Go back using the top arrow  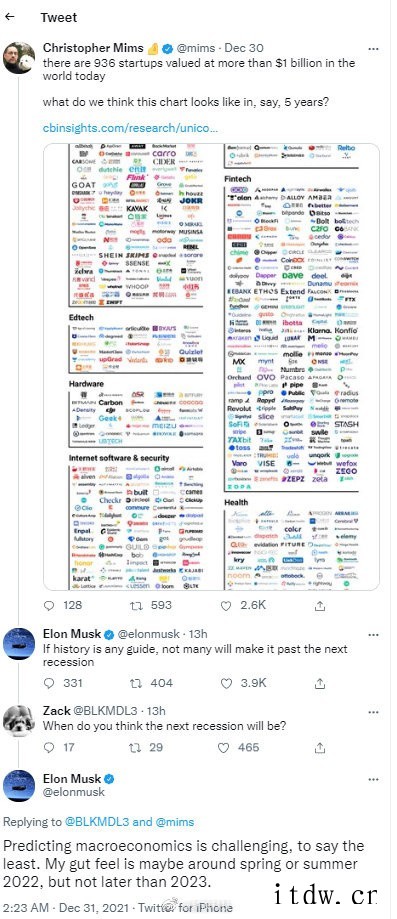click(x=9, y=17)
